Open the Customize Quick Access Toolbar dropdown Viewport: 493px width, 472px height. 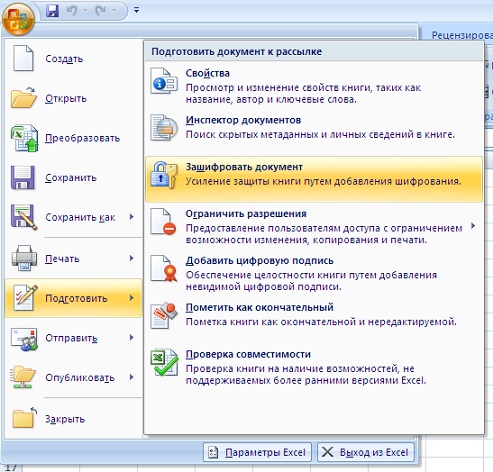point(136,10)
